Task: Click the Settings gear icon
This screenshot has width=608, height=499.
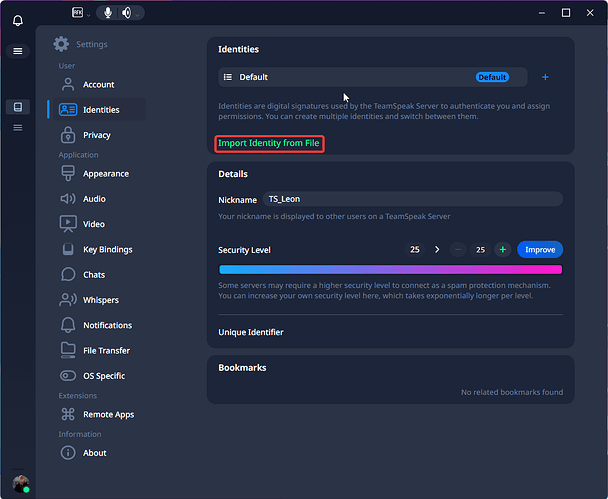Action: (61, 44)
